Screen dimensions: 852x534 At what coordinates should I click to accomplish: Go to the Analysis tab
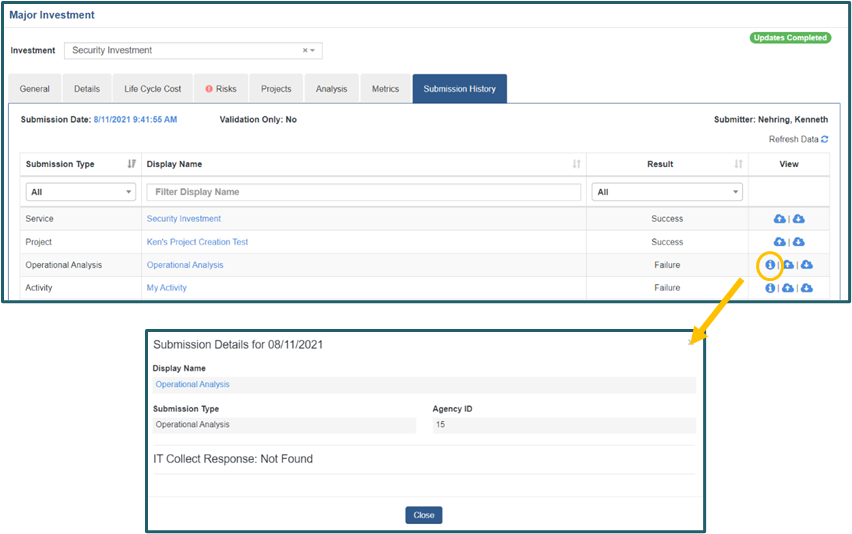pos(331,89)
